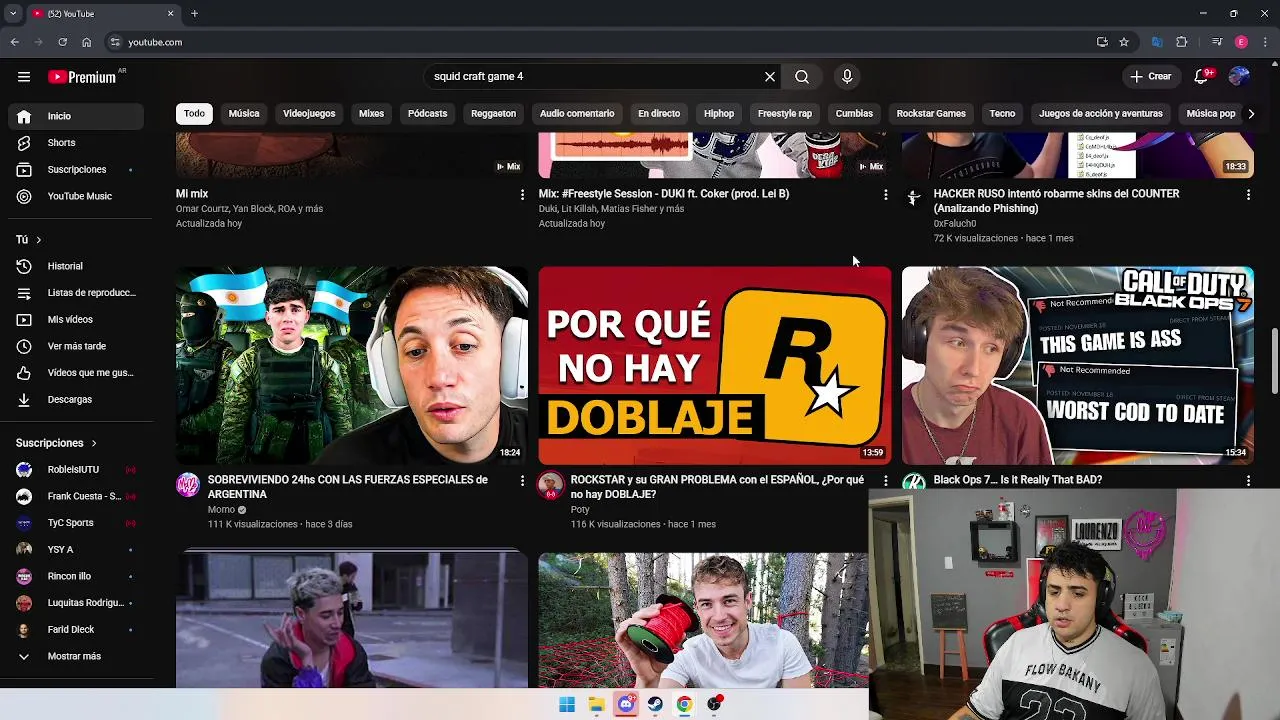The height and width of the screenshot is (720, 1280).
Task: Open Suscripciones in sidebar
Action: (74, 169)
